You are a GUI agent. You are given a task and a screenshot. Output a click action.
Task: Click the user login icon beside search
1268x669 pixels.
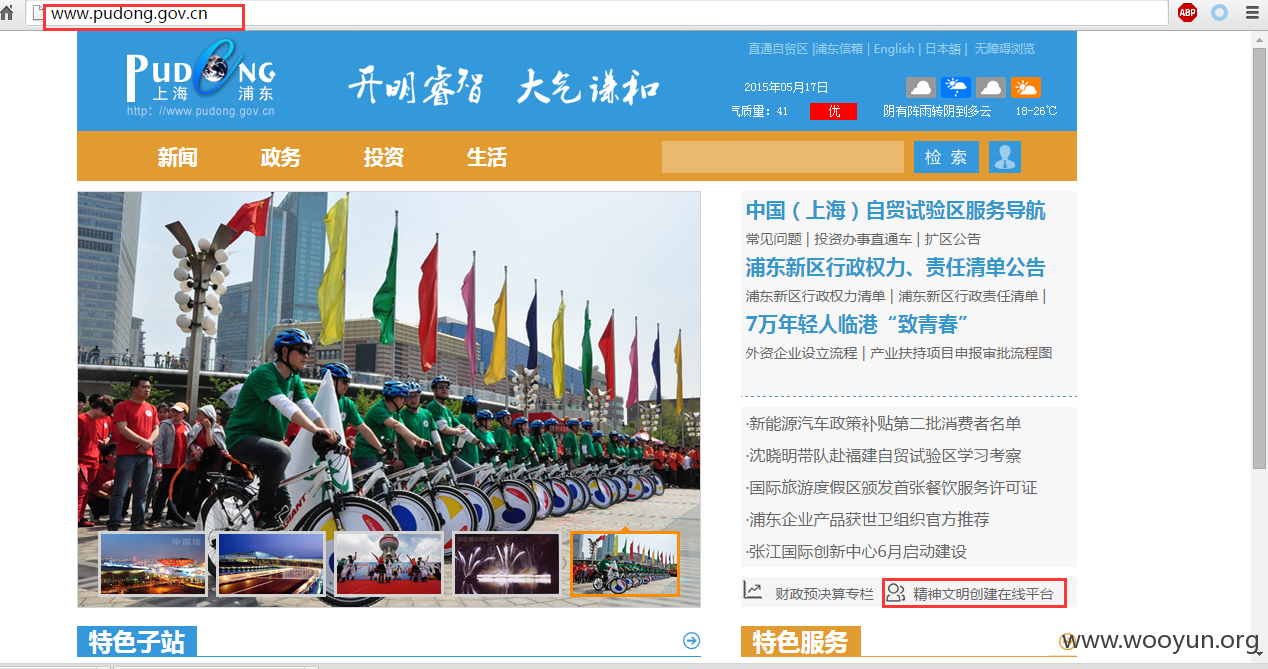[x=1005, y=157]
